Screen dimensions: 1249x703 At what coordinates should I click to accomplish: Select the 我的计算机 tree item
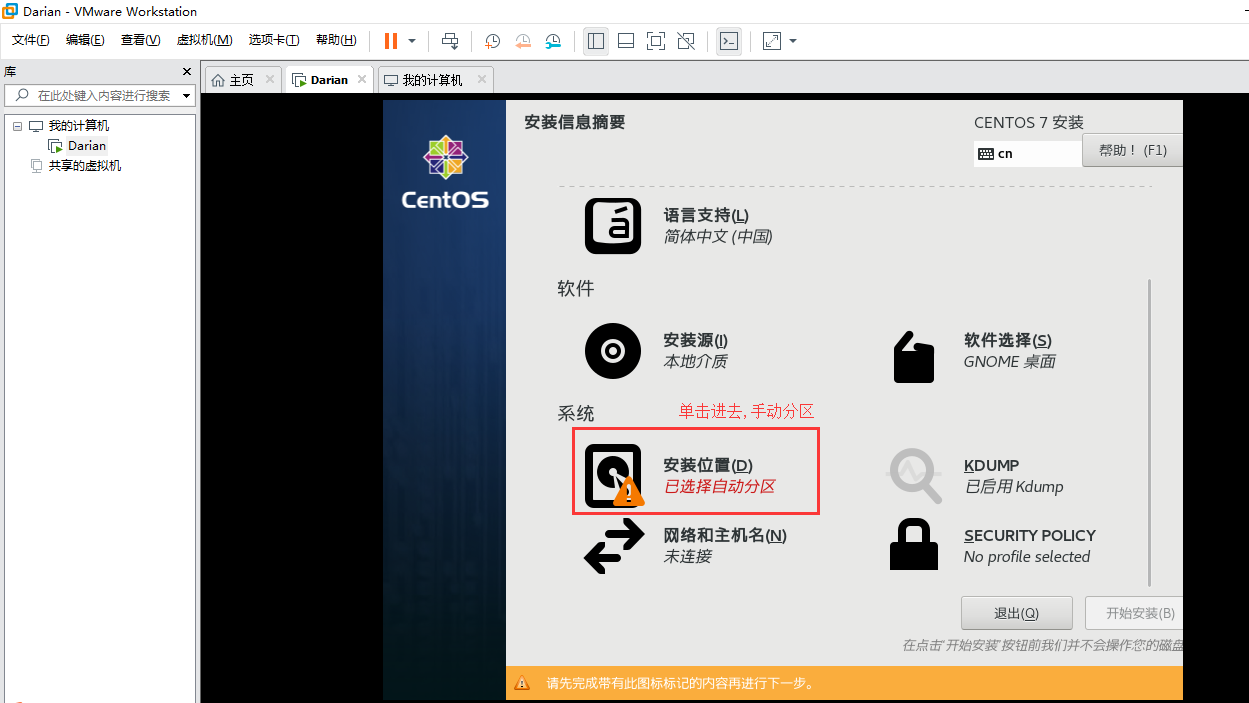(x=79, y=126)
